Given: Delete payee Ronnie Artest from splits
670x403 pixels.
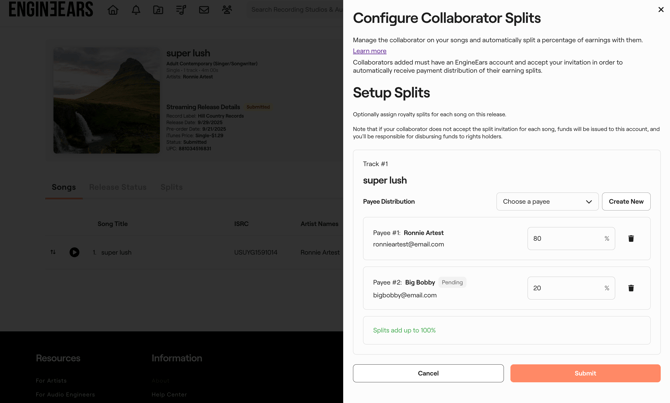Looking at the screenshot, I should point(631,239).
